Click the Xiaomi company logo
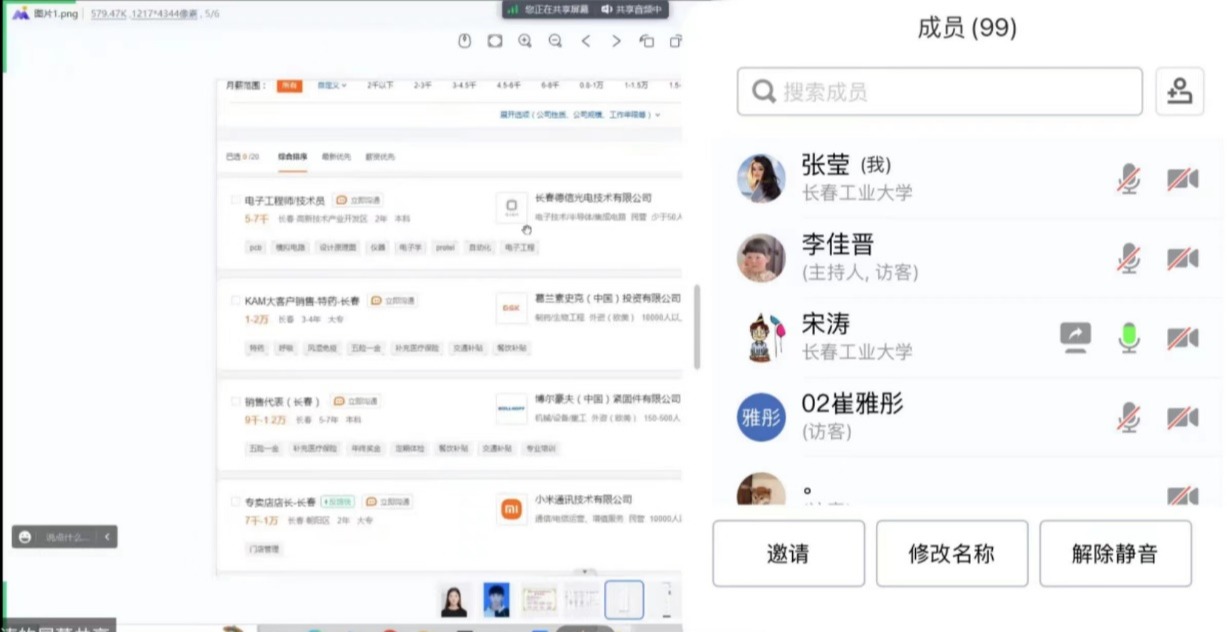Screen dimensions: 1227x632 (x=512, y=509)
